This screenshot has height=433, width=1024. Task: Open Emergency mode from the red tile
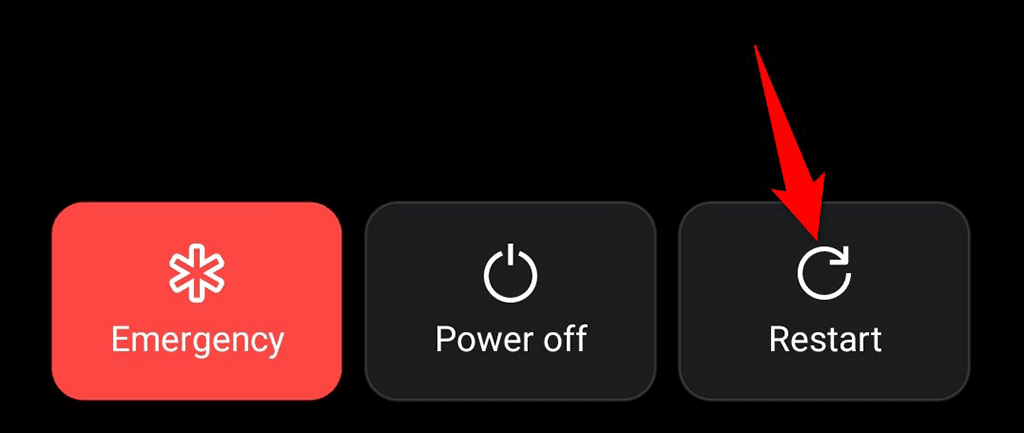pyautogui.click(x=197, y=301)
